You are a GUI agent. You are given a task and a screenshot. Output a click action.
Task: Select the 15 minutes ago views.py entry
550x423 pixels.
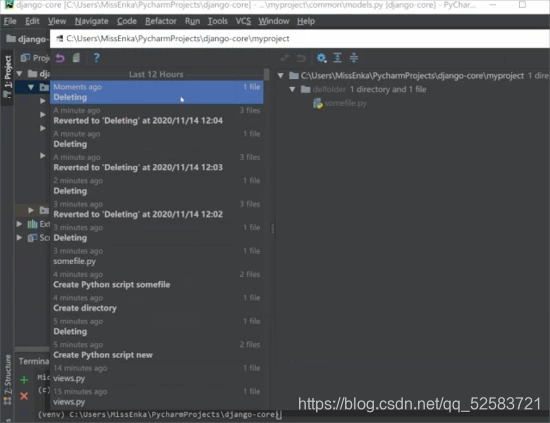(156, 397)
